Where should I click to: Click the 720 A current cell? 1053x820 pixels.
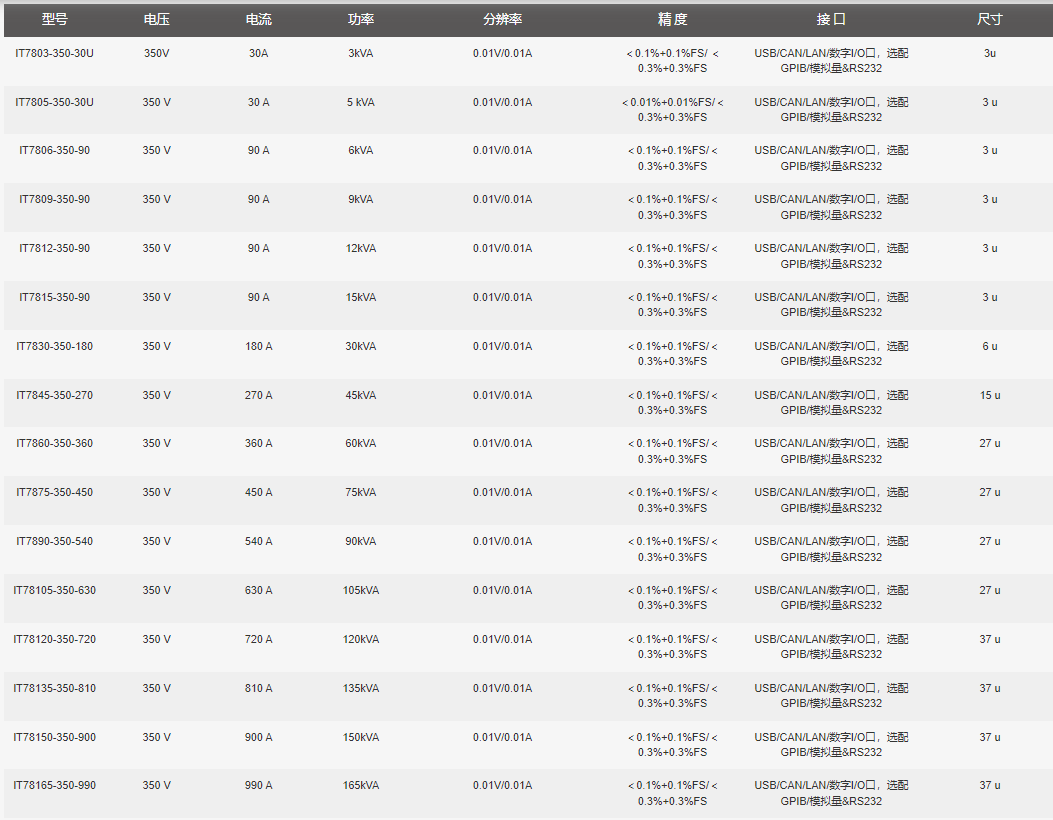[x=259, y=639]
